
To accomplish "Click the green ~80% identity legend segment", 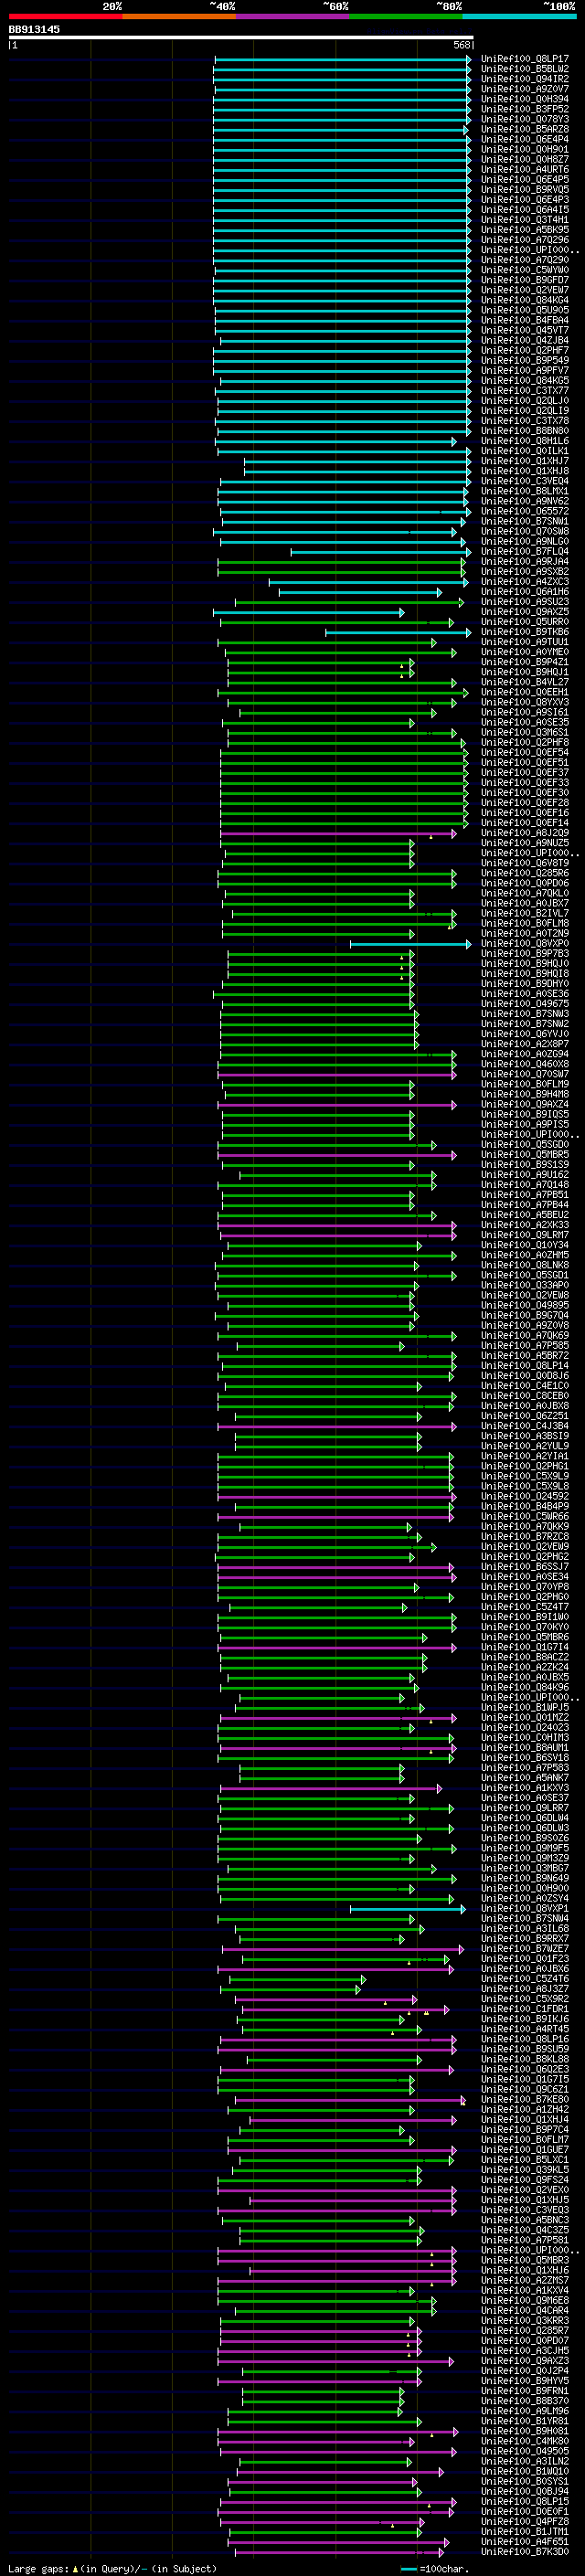I will 406,16.
